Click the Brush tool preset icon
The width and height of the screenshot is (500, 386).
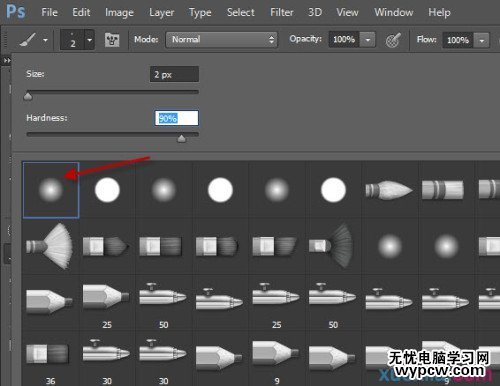tap(28, 40)
